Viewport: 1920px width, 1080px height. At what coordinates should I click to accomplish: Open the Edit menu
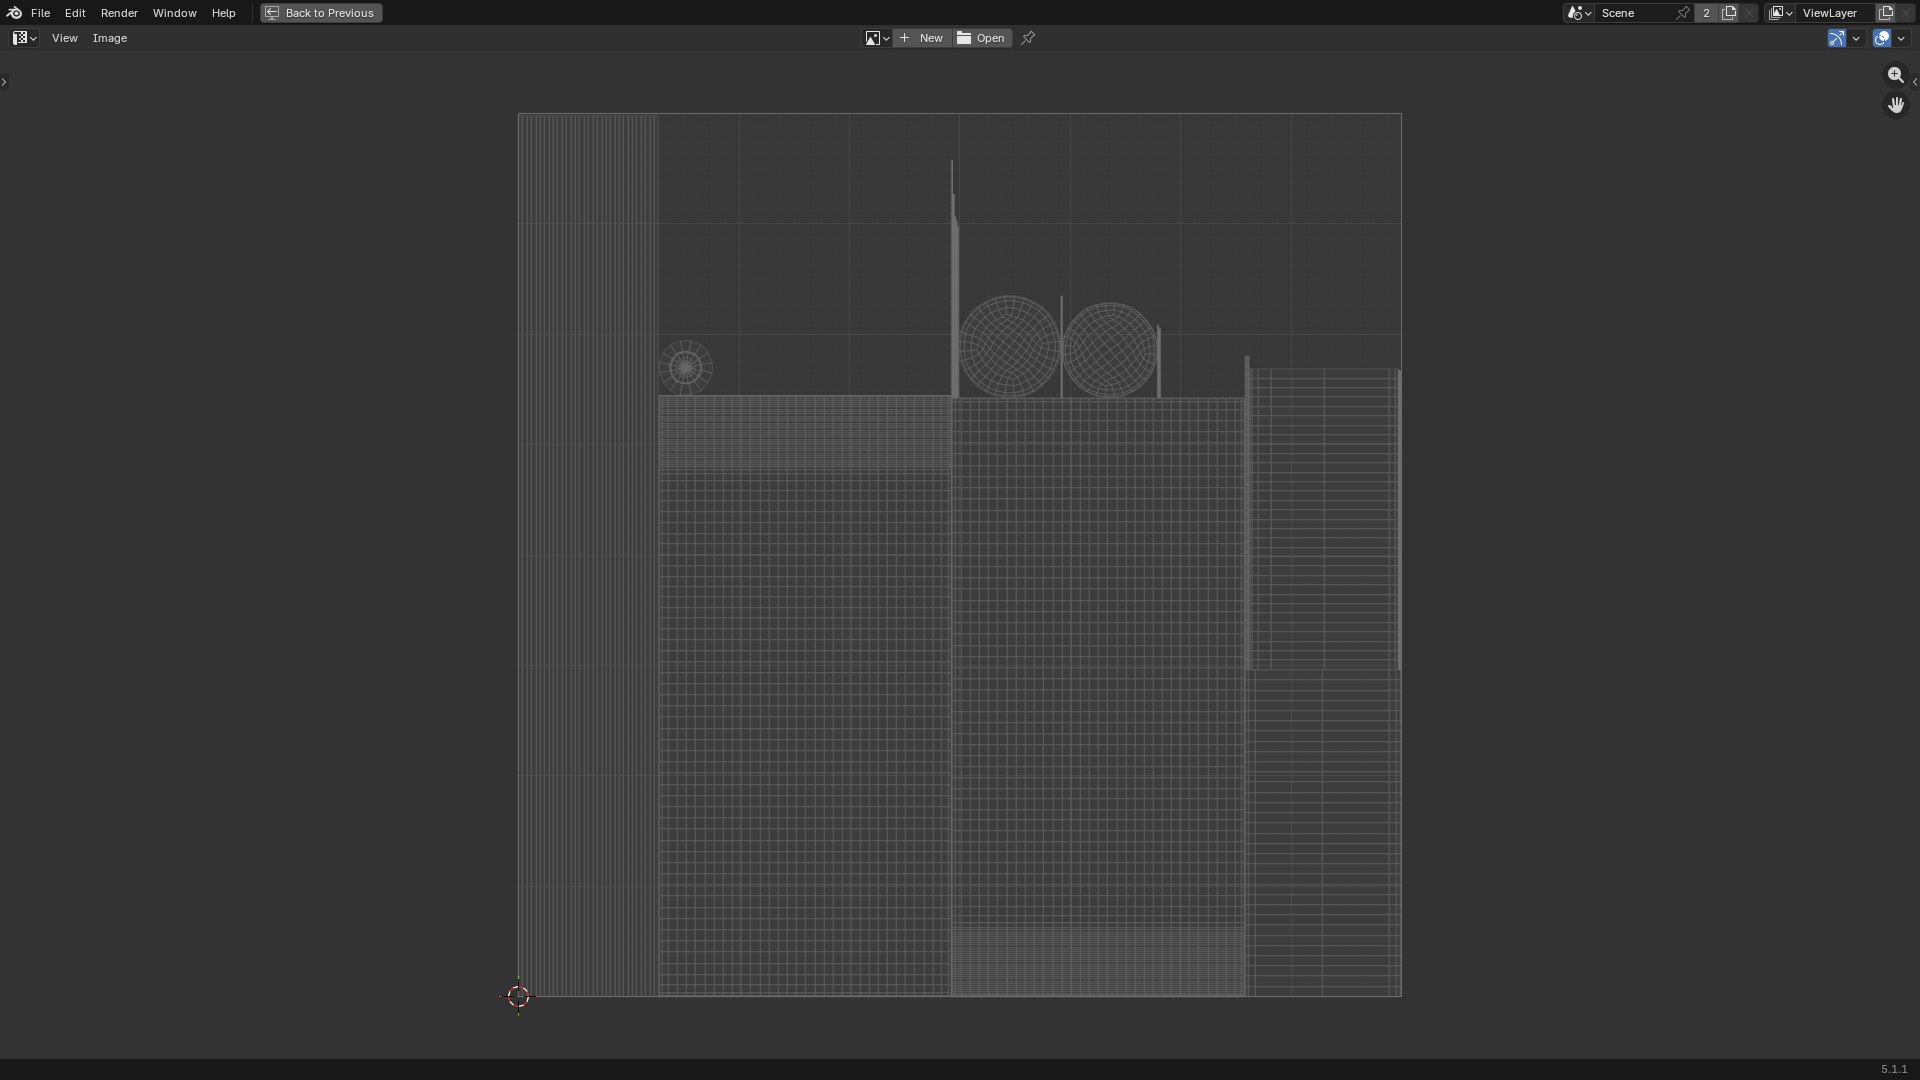(75, 13)
